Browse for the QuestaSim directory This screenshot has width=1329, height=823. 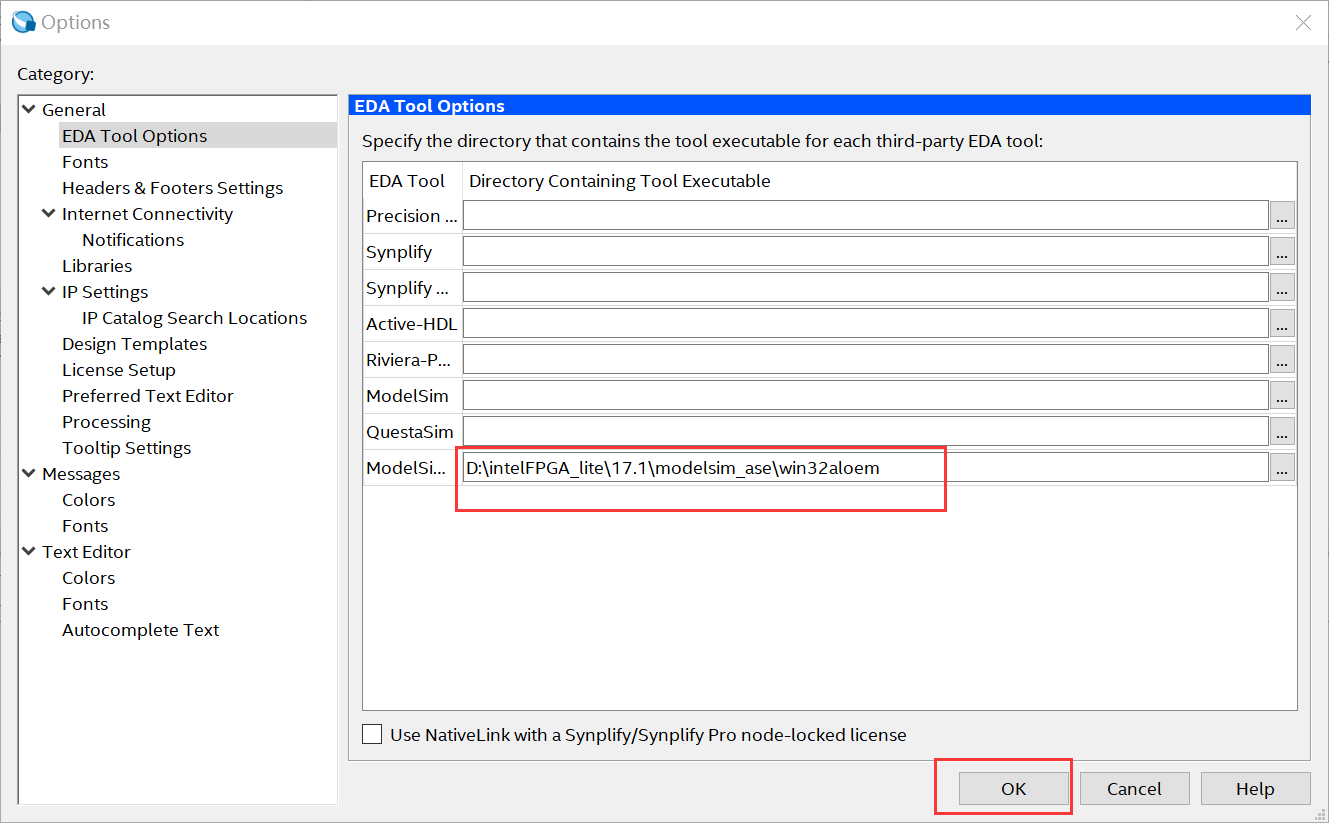(1283, 431)
